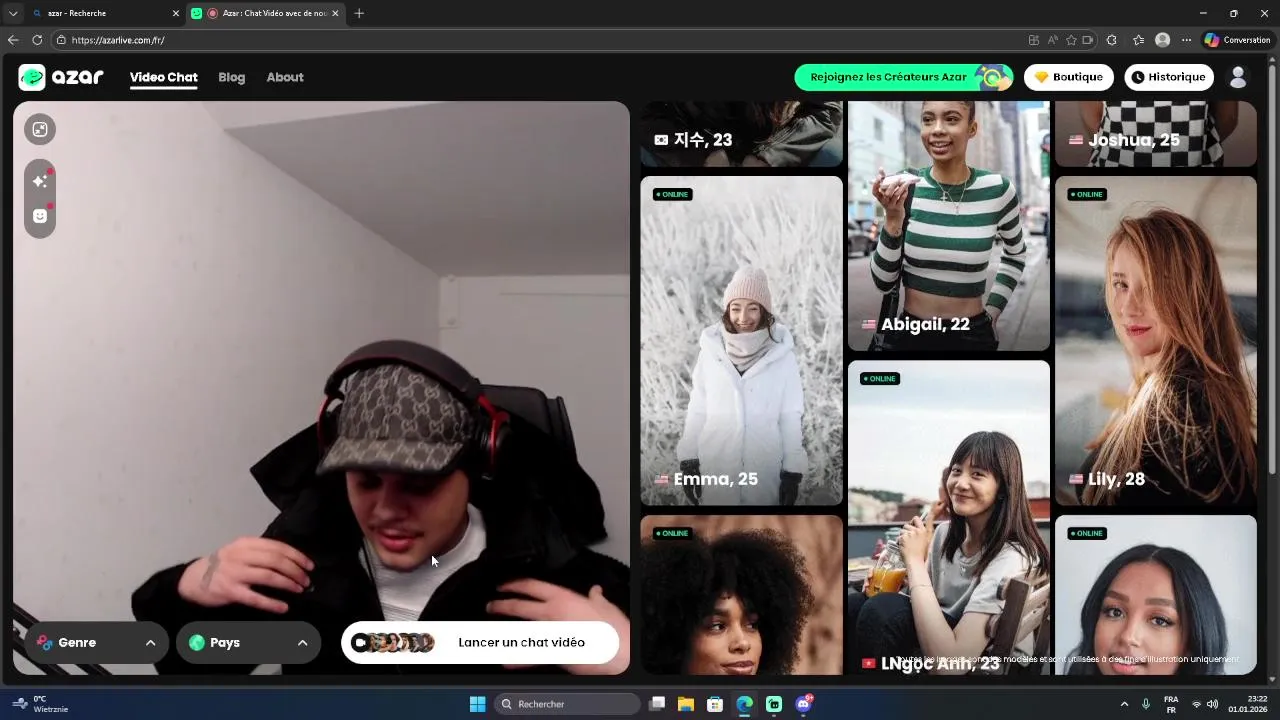Reload the current page
Viewport: 1280px width, 720px height.
(37, 40)
